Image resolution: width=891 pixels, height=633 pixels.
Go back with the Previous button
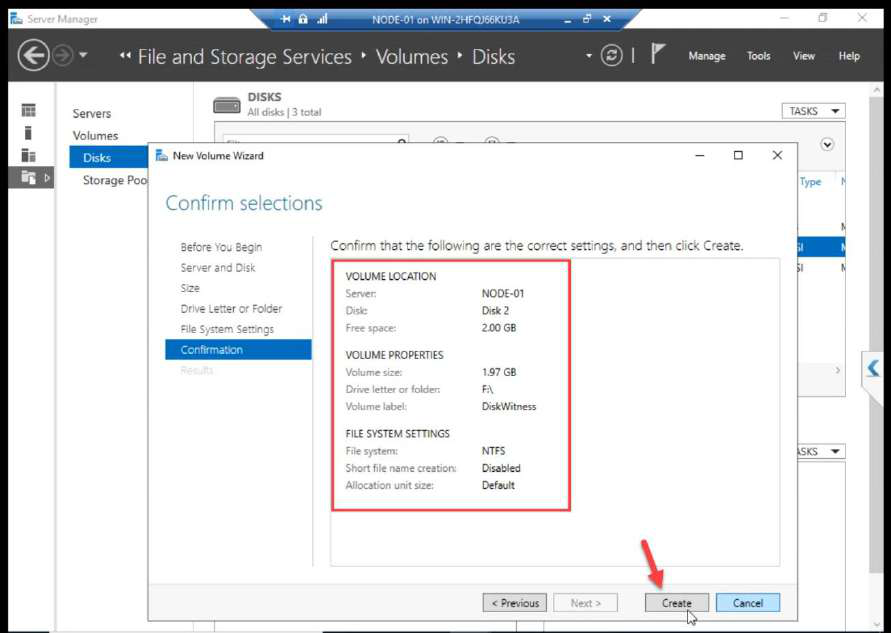[514, 602]
